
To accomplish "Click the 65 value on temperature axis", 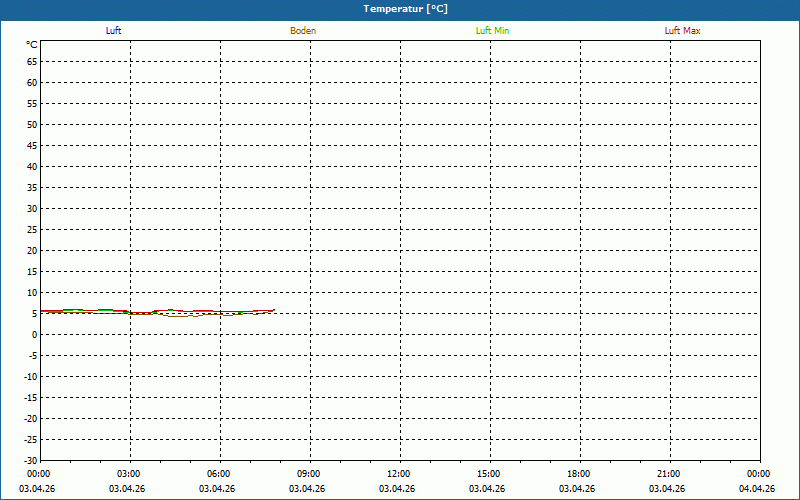I will tap(32, 62).
